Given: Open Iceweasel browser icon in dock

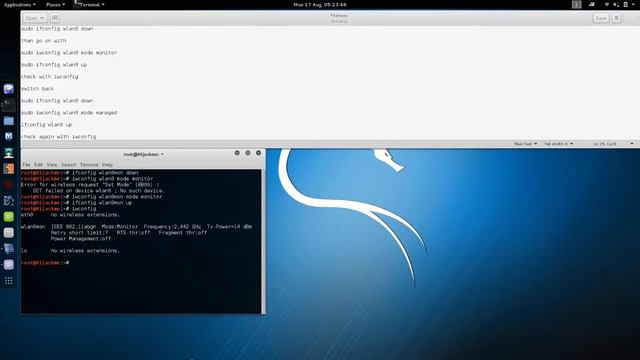Looking at the screenshot, I should (x=9, y=89).
